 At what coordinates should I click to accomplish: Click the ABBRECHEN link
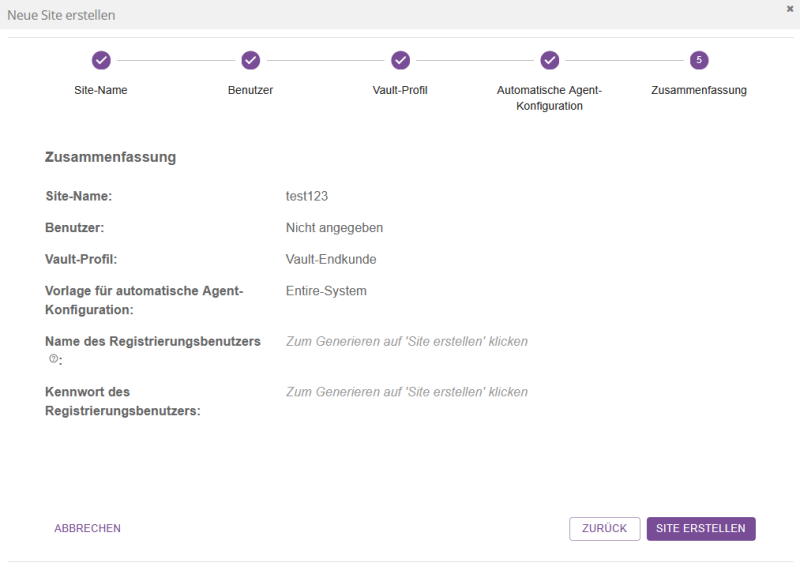pyautogui.click(x=88, y=528)
